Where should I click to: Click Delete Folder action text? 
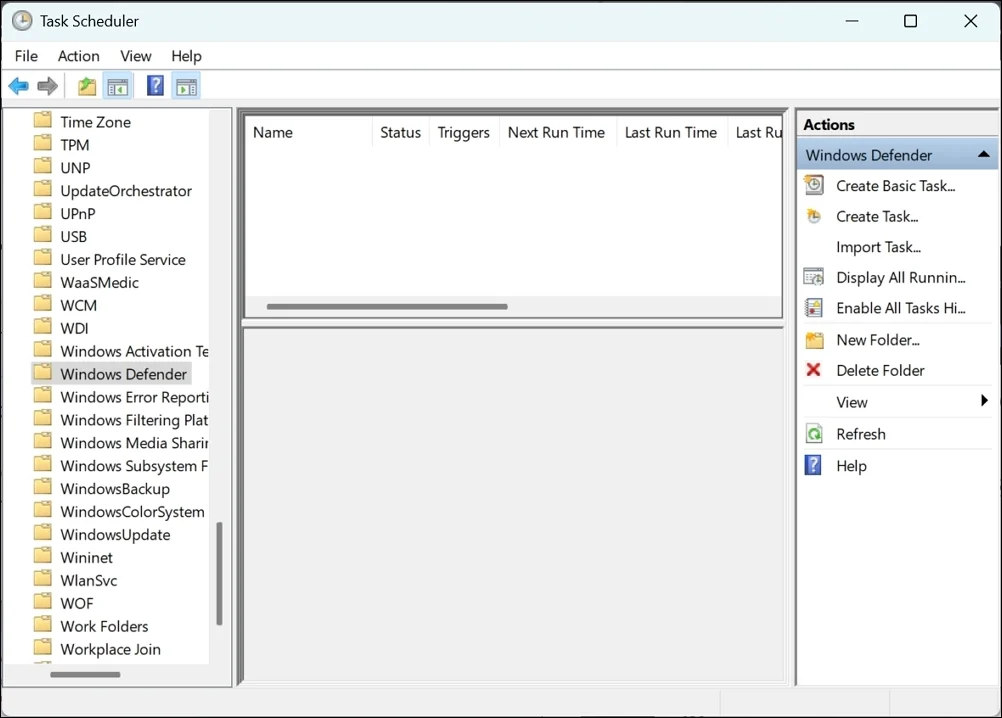point(880,370)
